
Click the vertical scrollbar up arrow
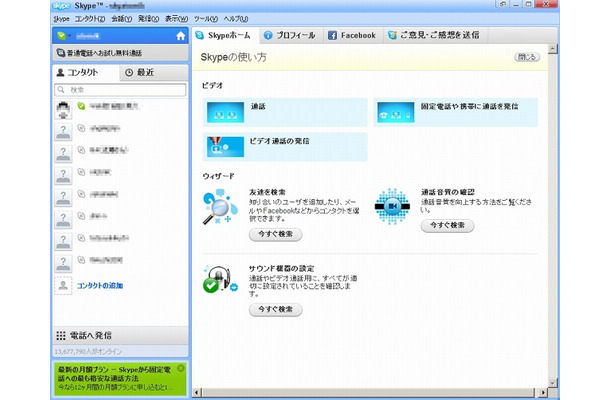coord(552,49)
